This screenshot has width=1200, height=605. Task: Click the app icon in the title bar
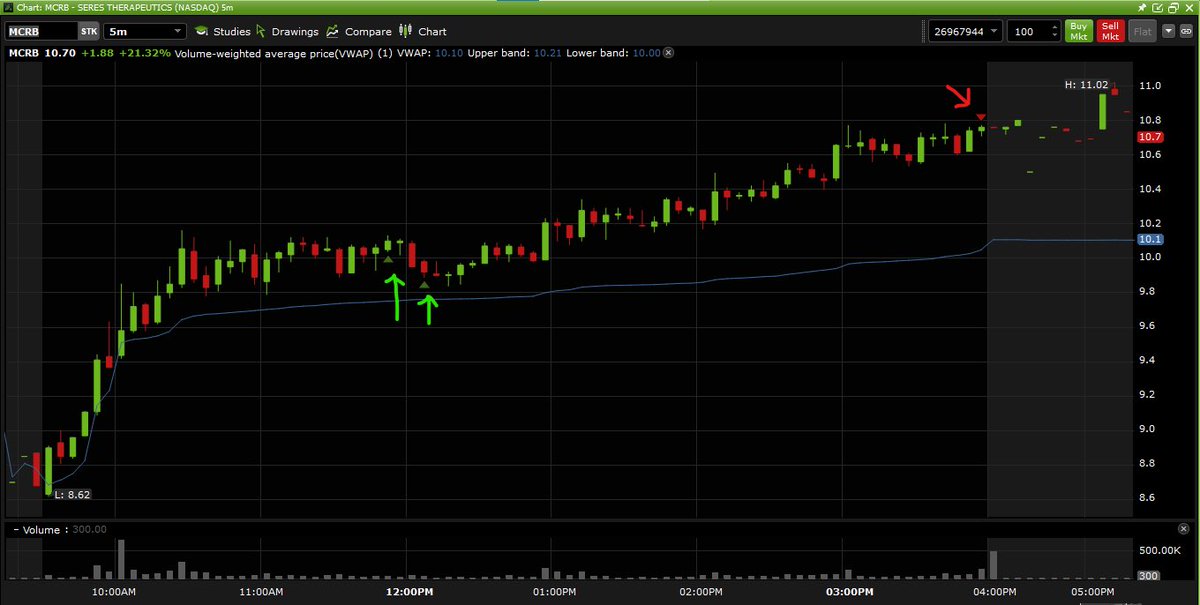click(7, 7)
